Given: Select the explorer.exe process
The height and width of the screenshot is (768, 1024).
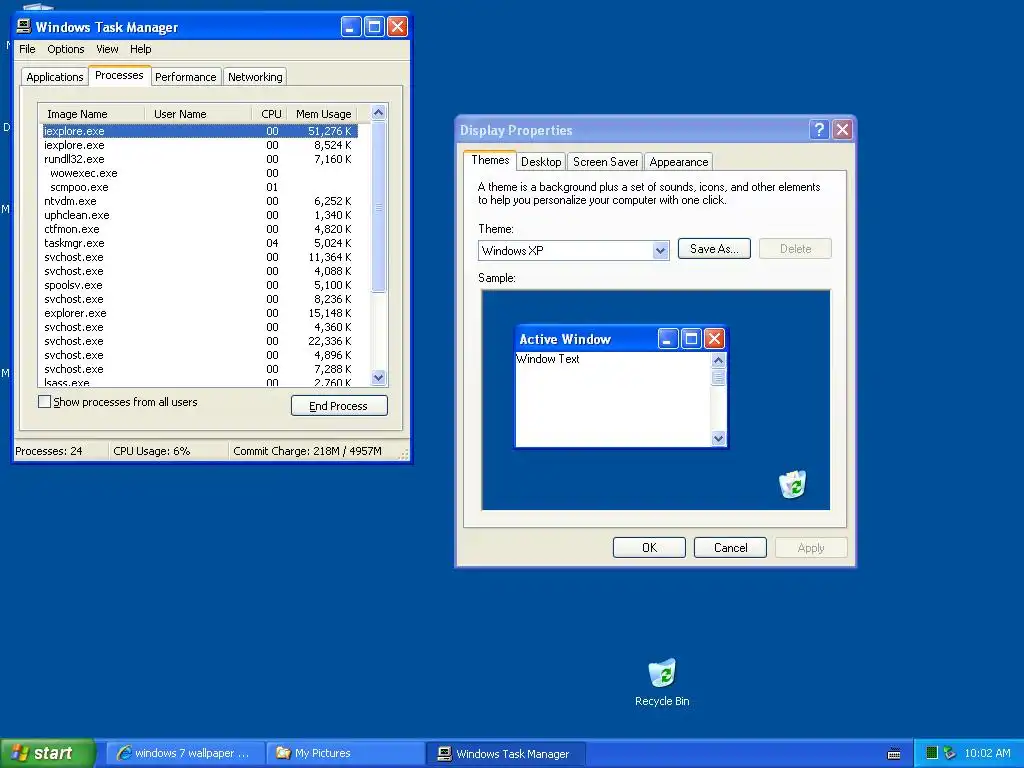Looking at the screenshot, I should tap(199, 313).
